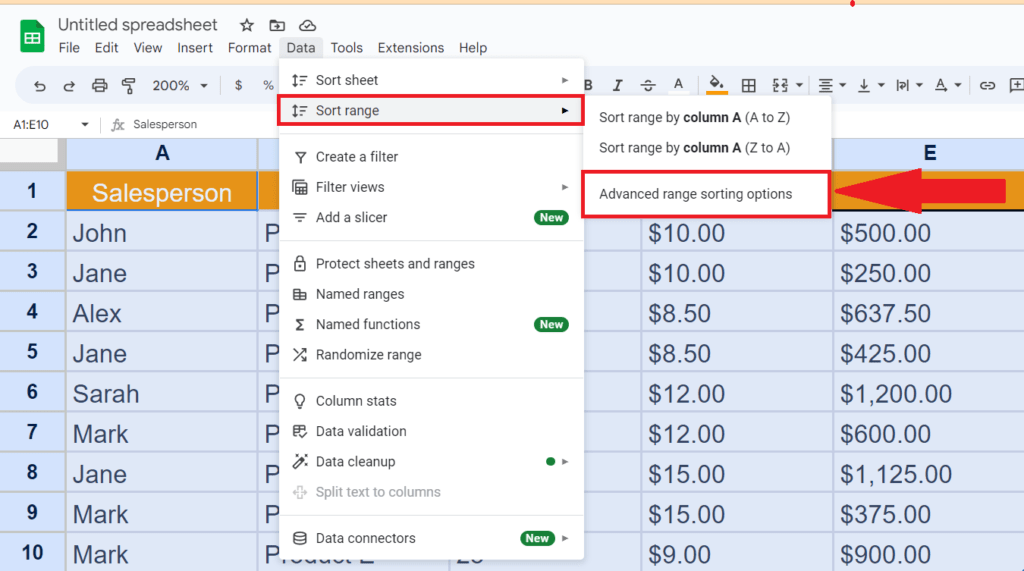This screenshot has height=571, width=1024.
Task: Open the Format menu
Action: [x=249, y=48]
